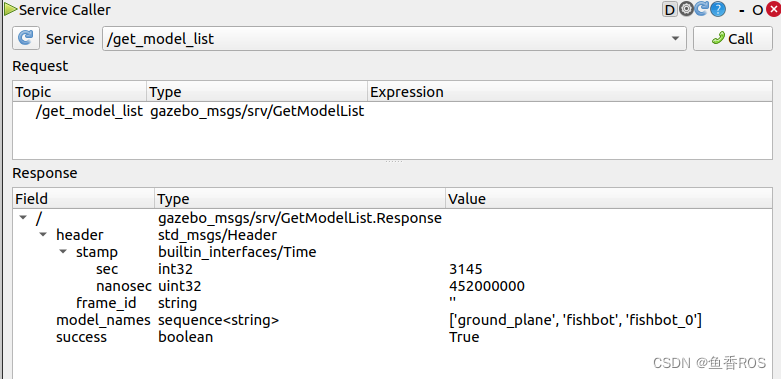Collapse the stamp tree node
781x379 pixels.
point(63,252)
